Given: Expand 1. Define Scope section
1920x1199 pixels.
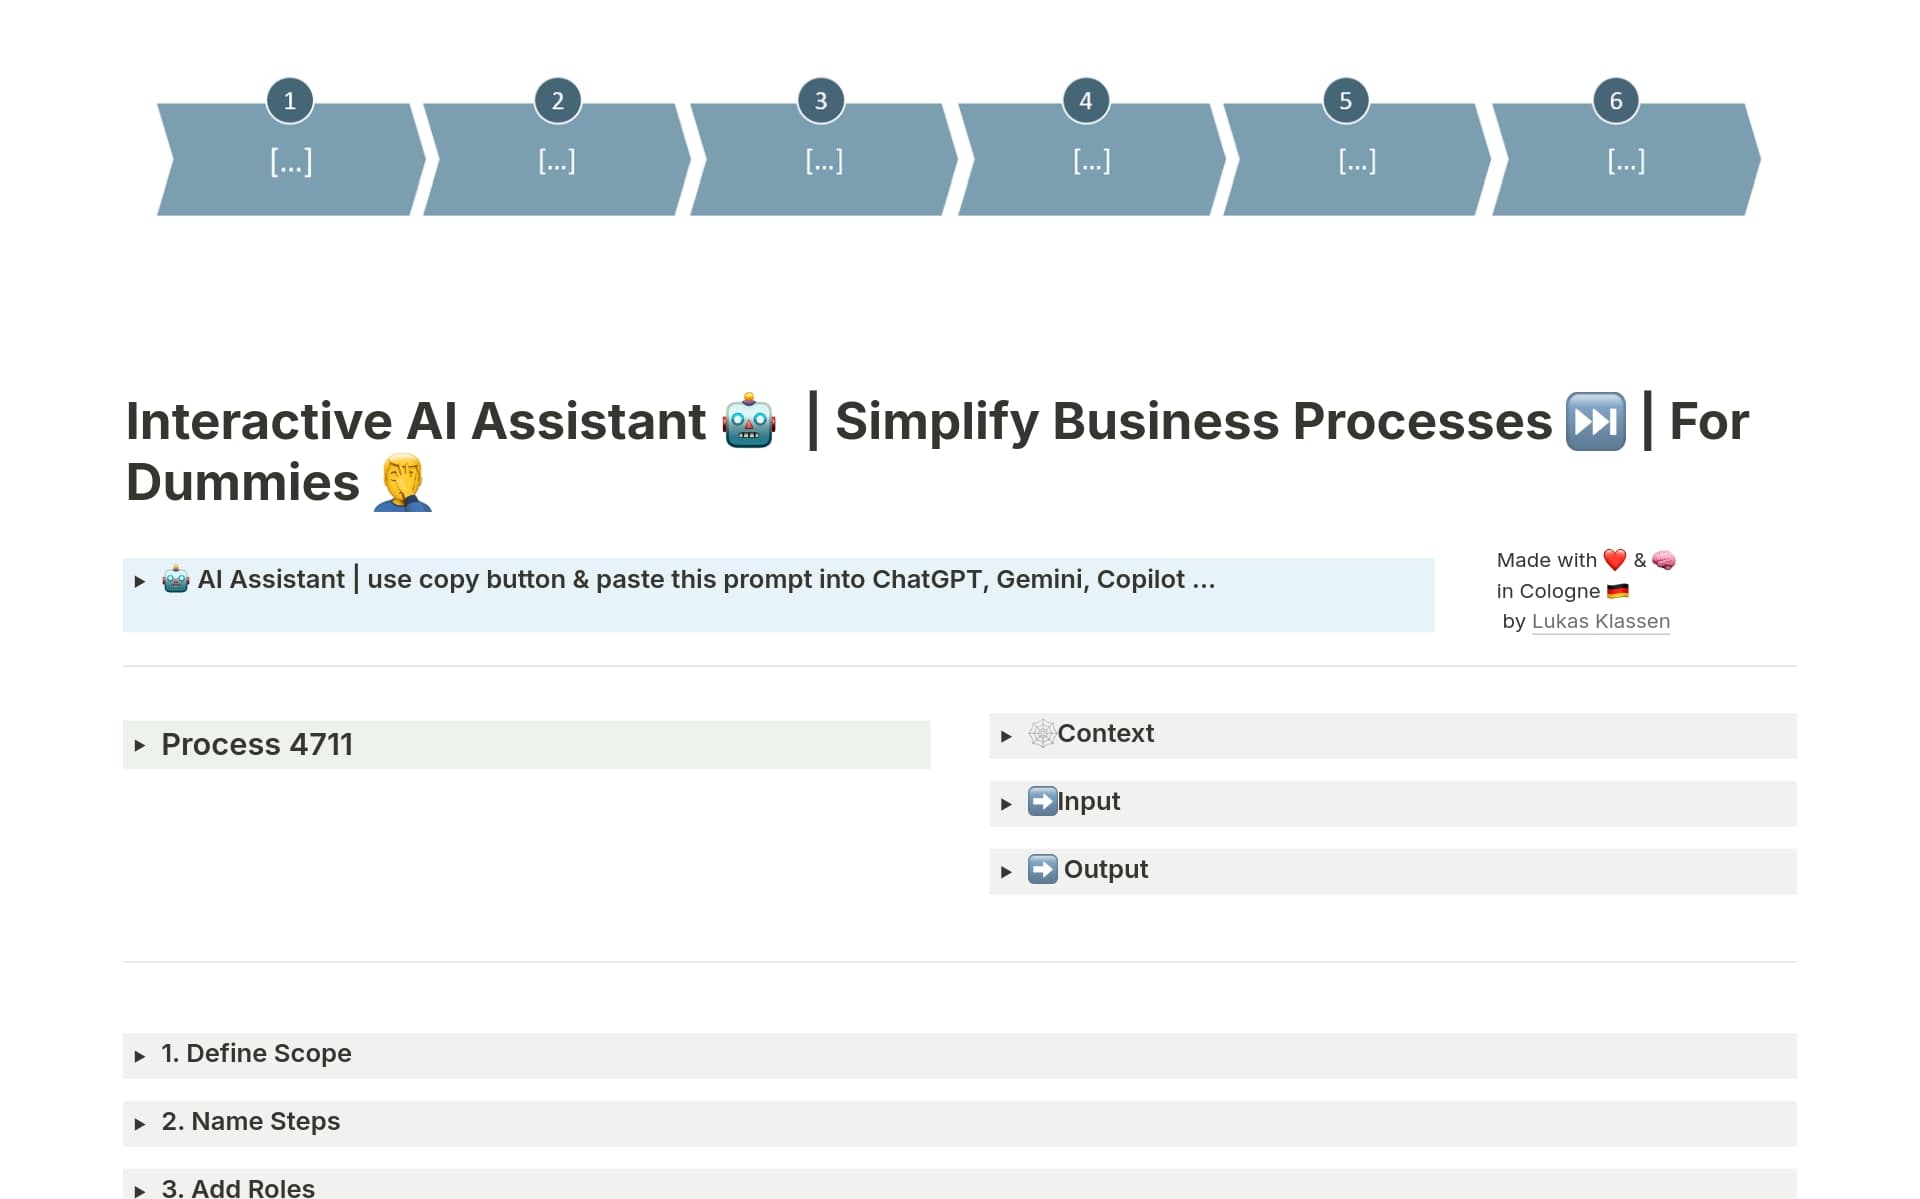Looking at the screenshot, I should (x=140, y=1056).
